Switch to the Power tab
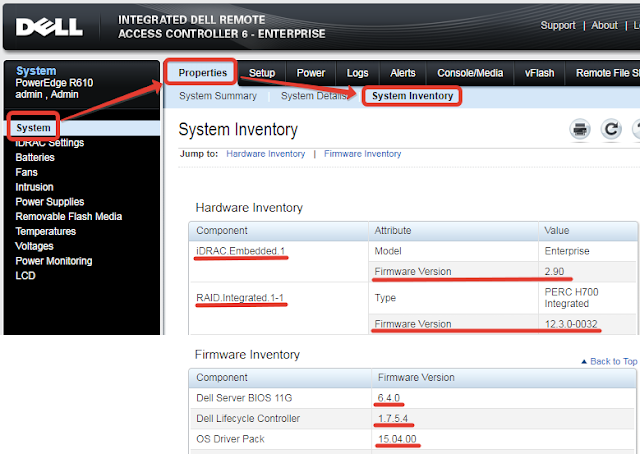Viewport: 640px width, 454px height. (x=311, y=73)
